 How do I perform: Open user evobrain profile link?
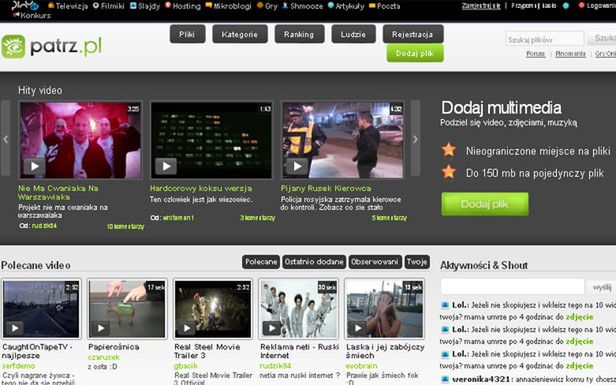coord(361,366)
